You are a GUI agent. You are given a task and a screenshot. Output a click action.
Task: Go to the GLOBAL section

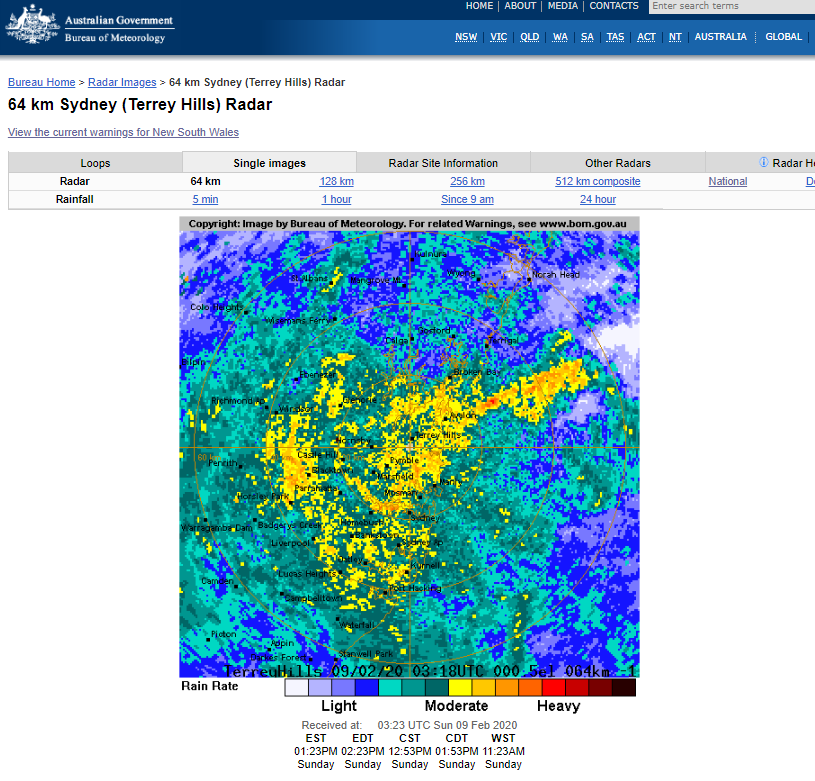(783, 37)
